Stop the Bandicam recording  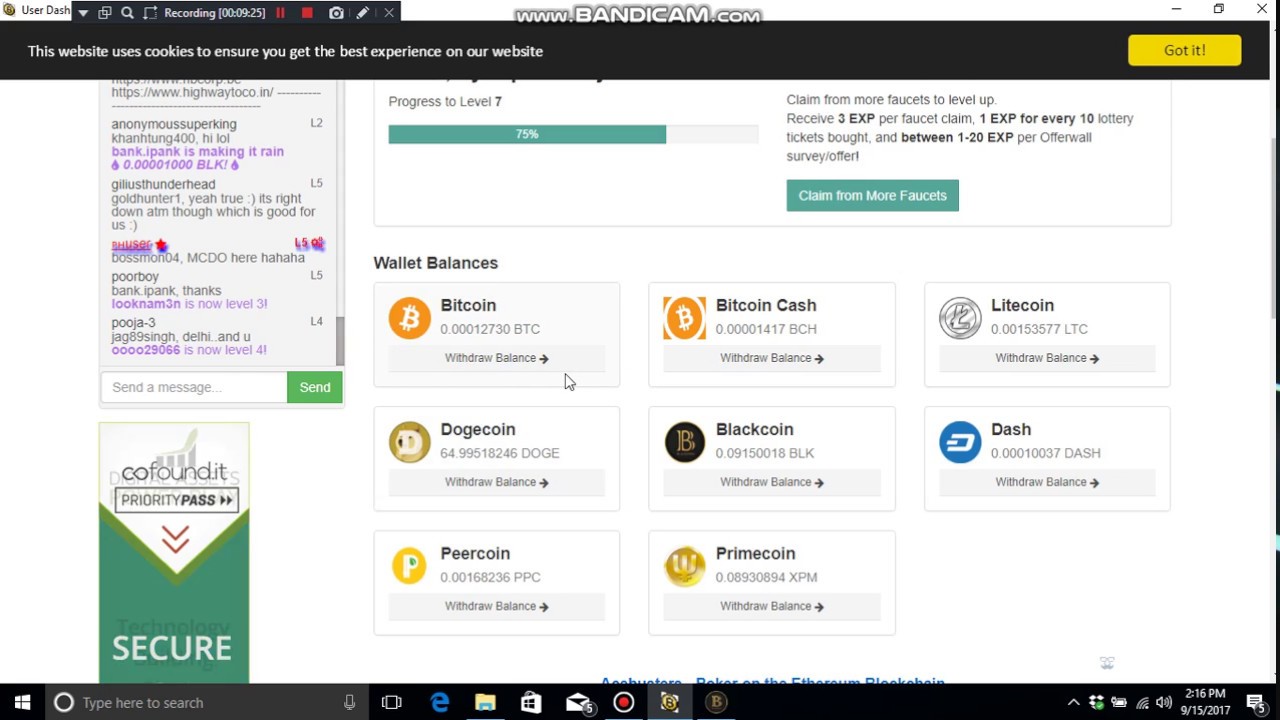[x=307, y=13]
